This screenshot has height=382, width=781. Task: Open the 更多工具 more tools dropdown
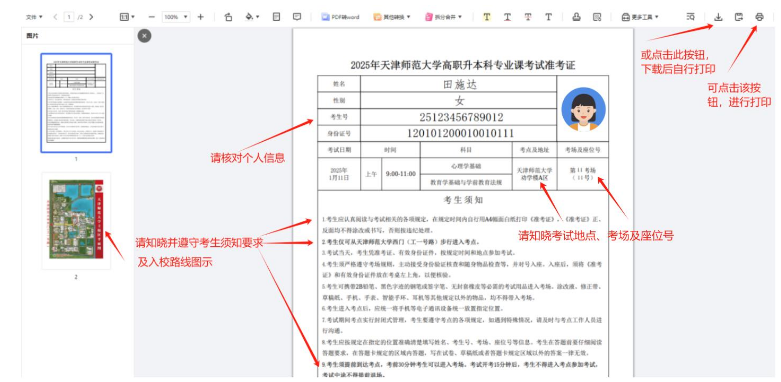[x=640, y=17]
